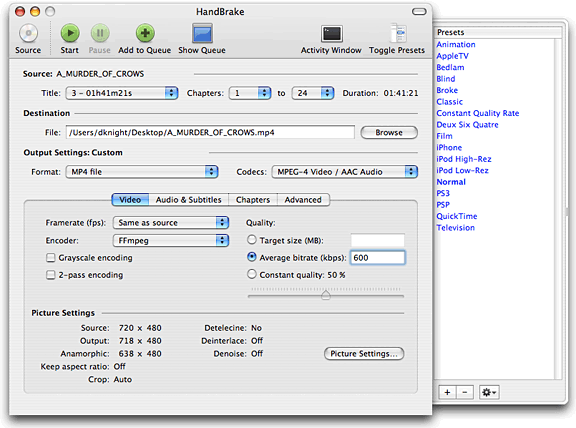
Task: Select the iPod Low-Rez preset
Action: (462, 170)
